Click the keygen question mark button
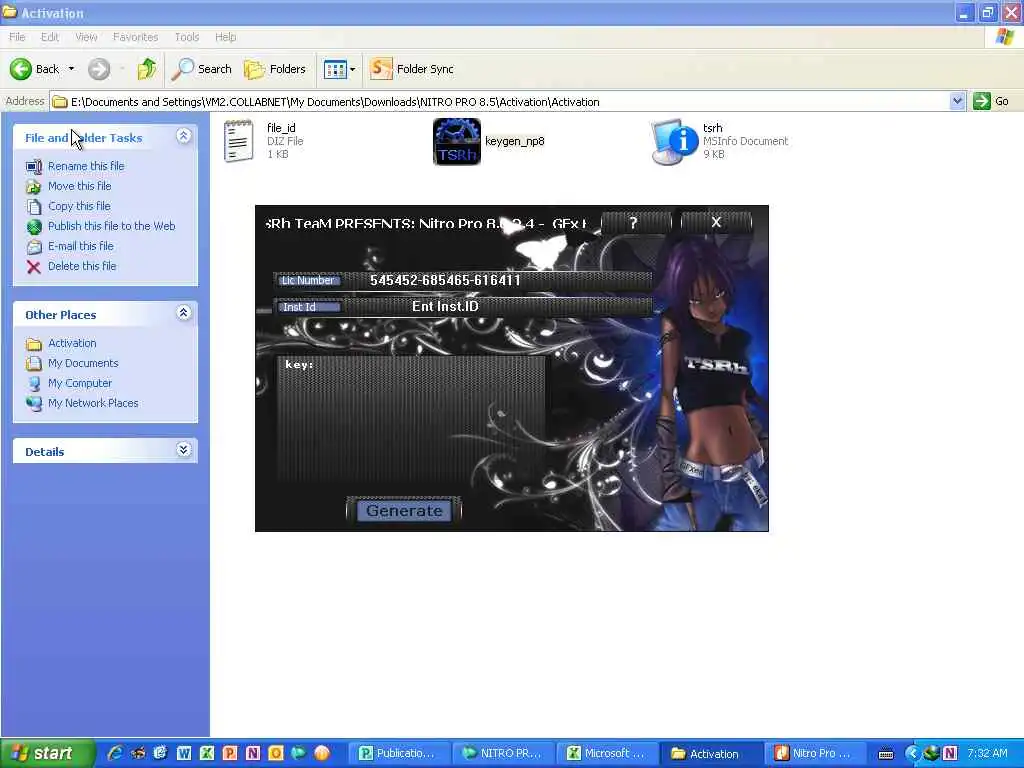Viewport: 1024px width, 768px height. tap(635, 222)
